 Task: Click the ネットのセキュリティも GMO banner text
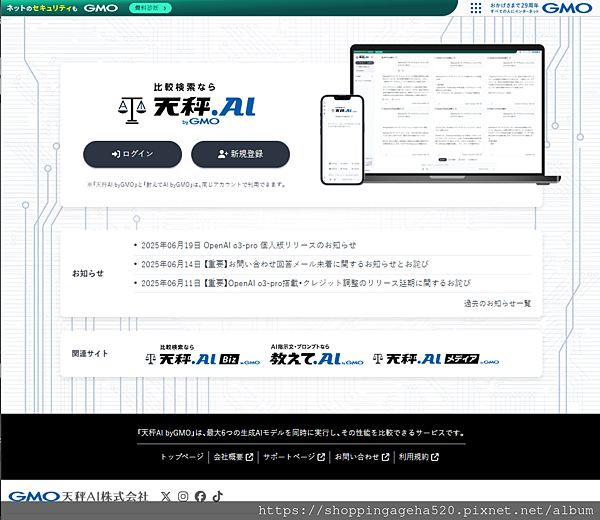pos(62,8)
